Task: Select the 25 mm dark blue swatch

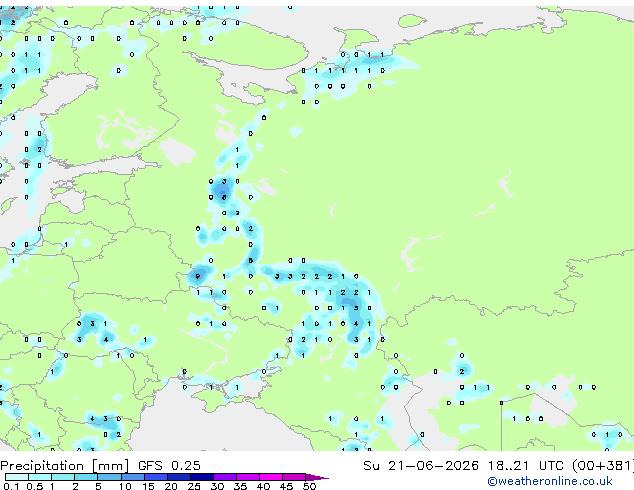Action: click(202, 477)
